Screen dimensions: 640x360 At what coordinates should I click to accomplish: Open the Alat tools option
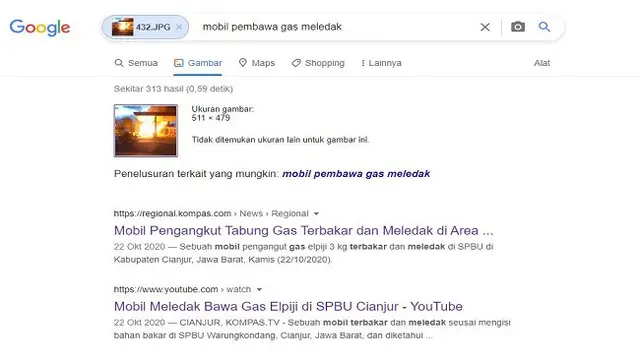tap(542, 63)
